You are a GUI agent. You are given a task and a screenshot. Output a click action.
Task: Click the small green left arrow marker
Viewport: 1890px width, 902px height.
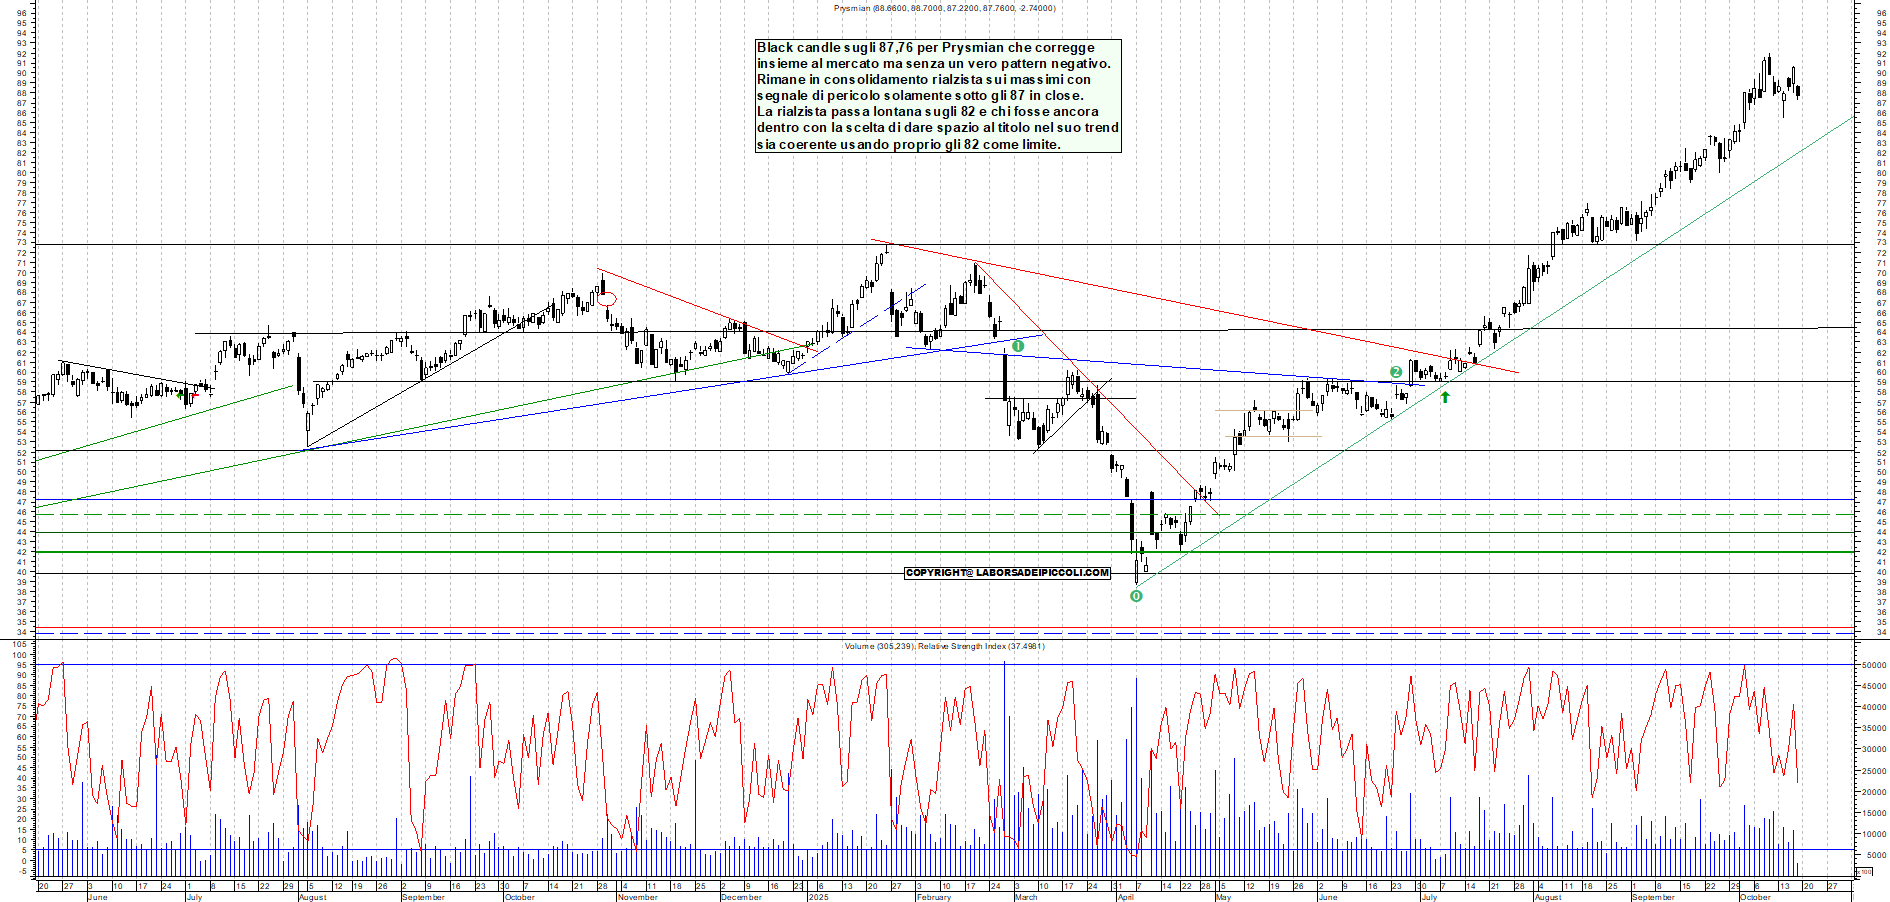(180, 395)
